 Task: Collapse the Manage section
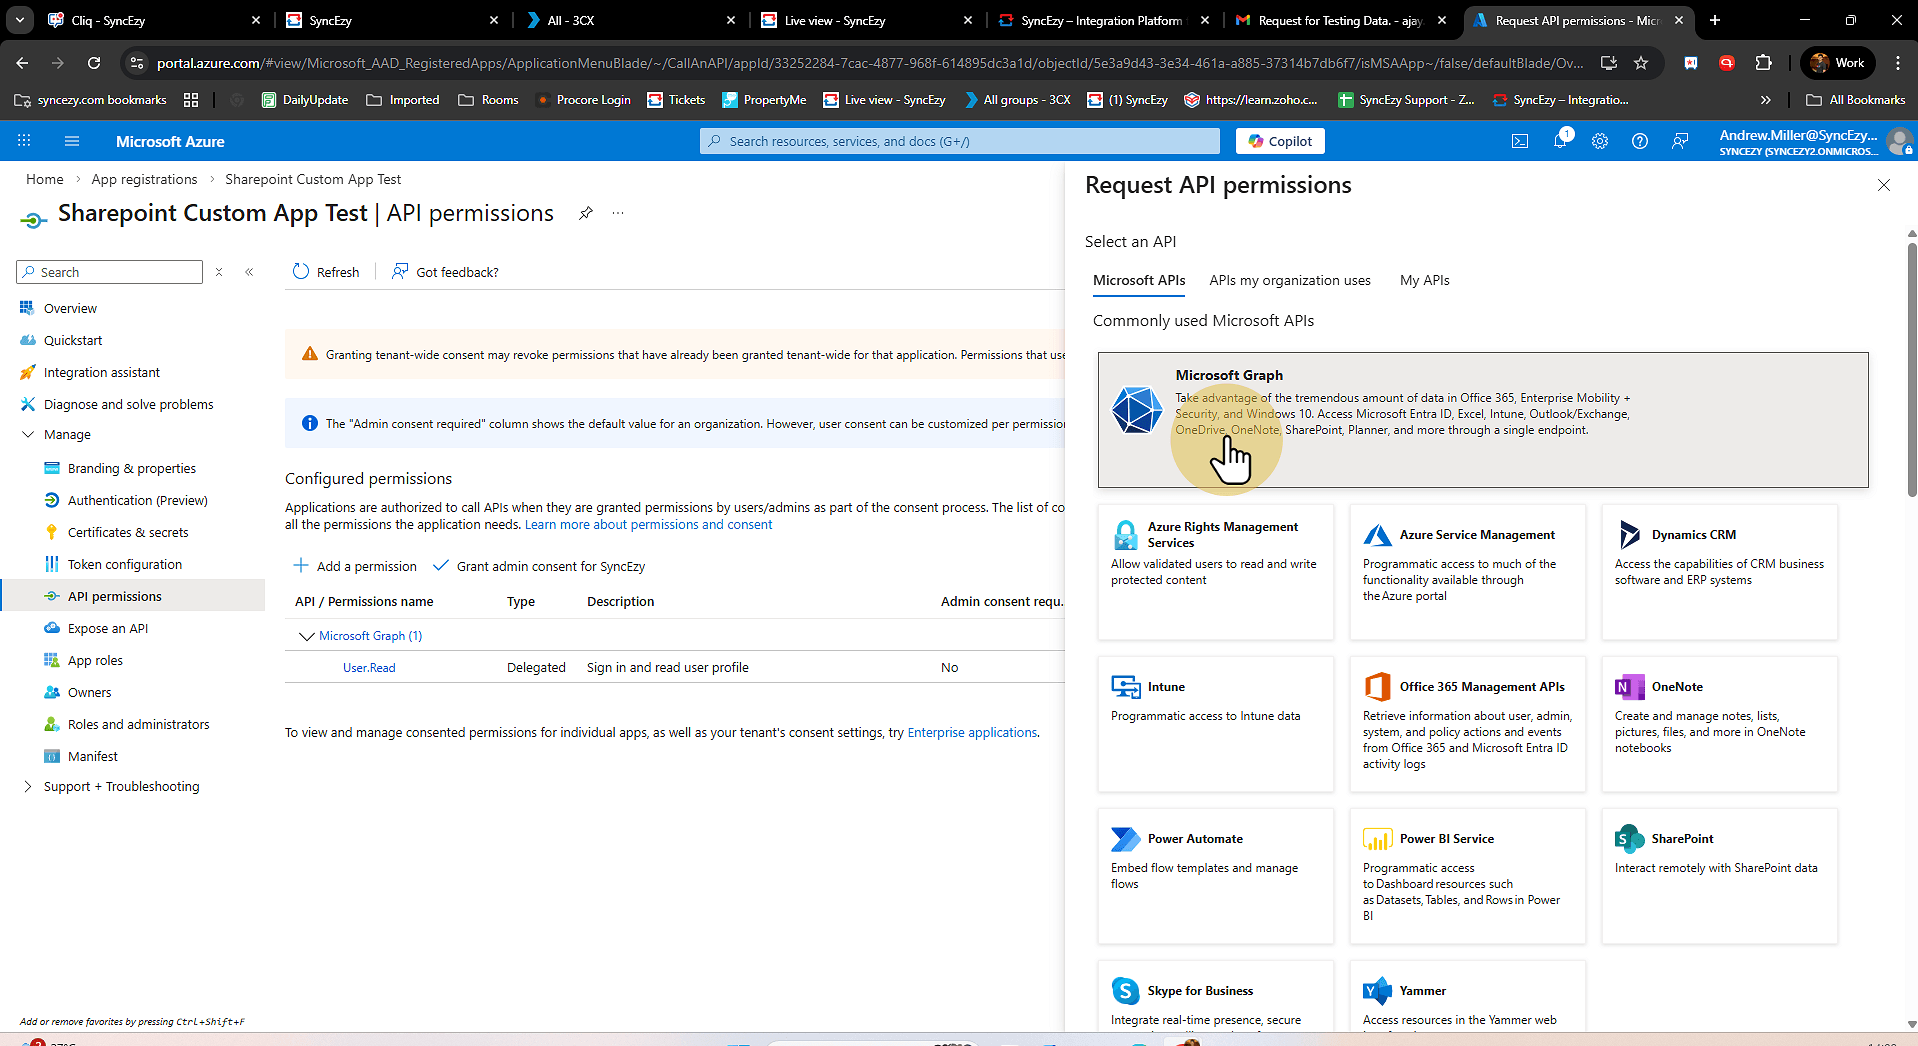point(28,435)
